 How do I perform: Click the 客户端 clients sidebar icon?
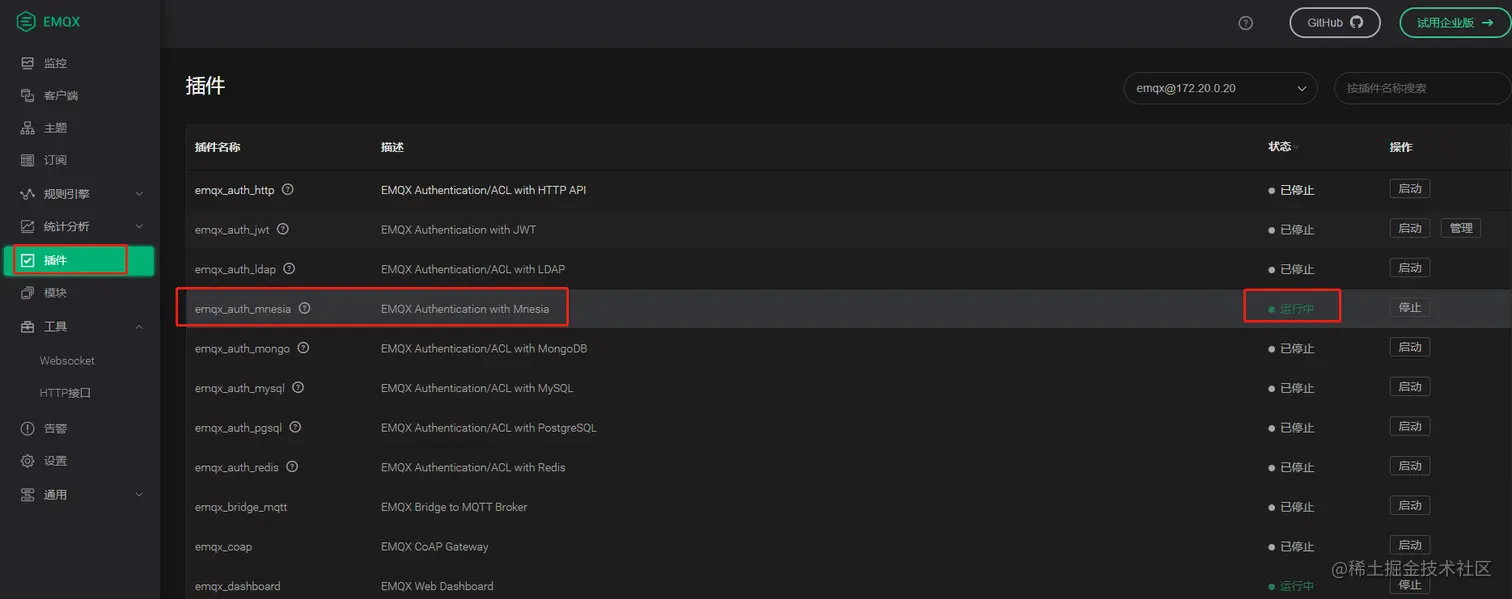[x=27, y=95]
